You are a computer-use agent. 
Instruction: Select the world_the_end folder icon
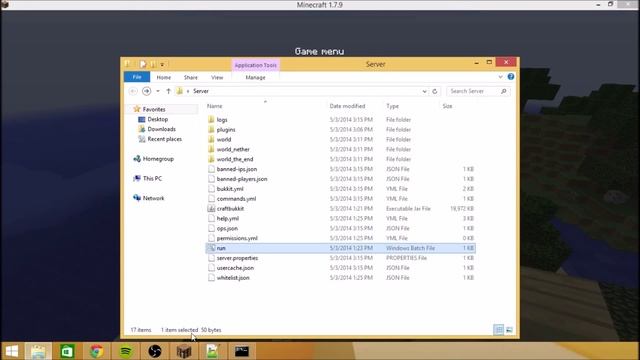tap(211, 159)
